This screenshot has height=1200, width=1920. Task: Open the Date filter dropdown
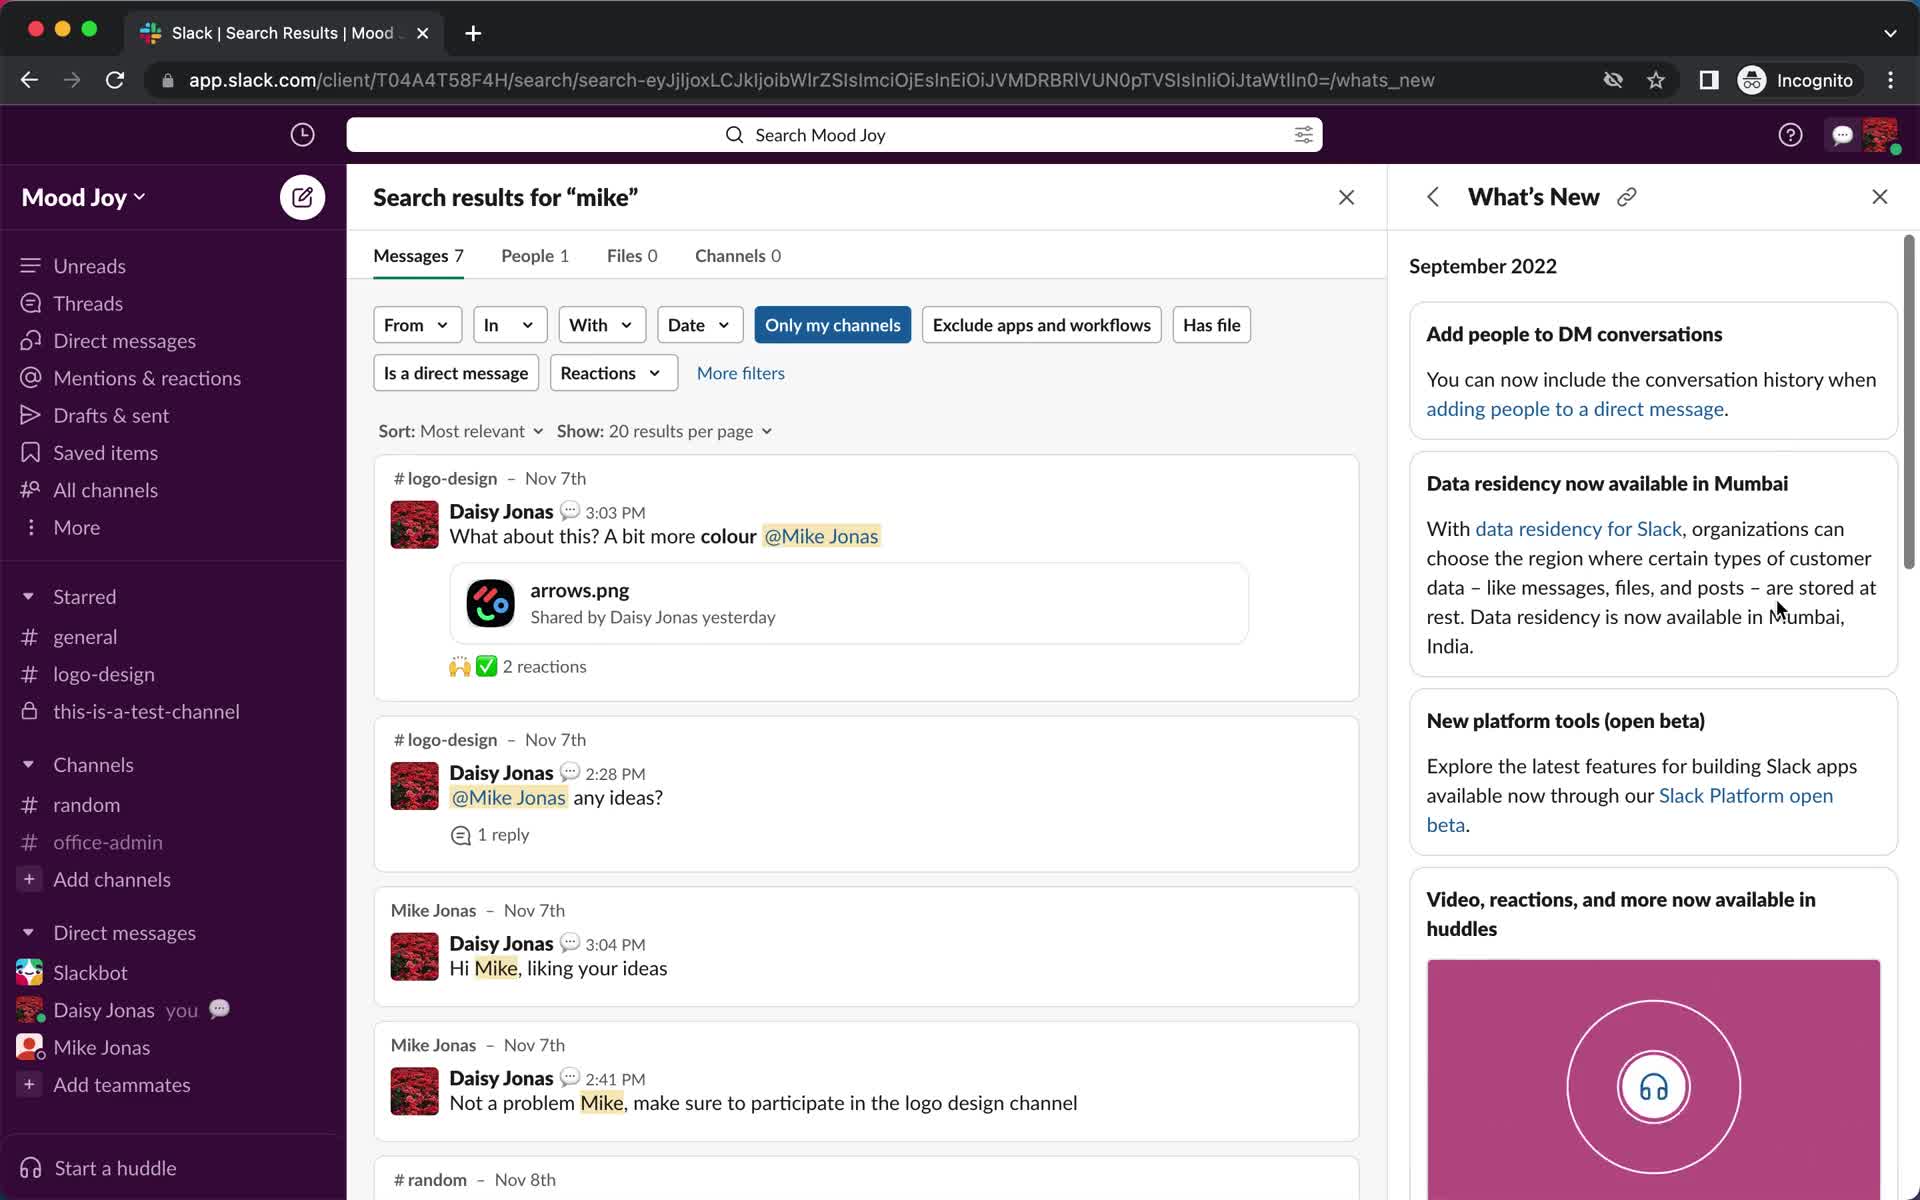click(x=699, y=324)
